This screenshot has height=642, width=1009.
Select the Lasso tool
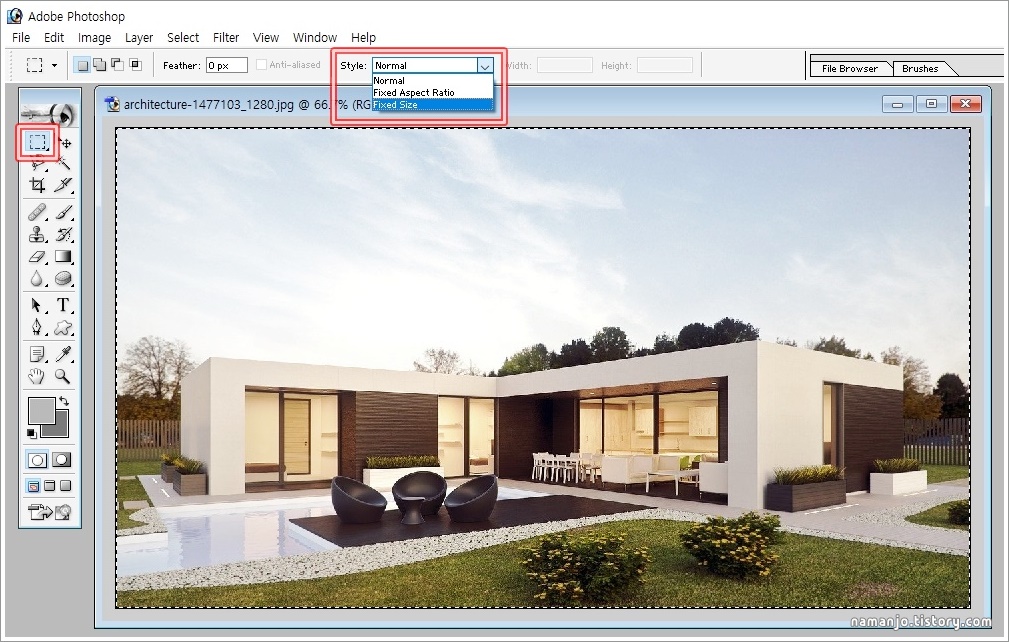[37, 163]
